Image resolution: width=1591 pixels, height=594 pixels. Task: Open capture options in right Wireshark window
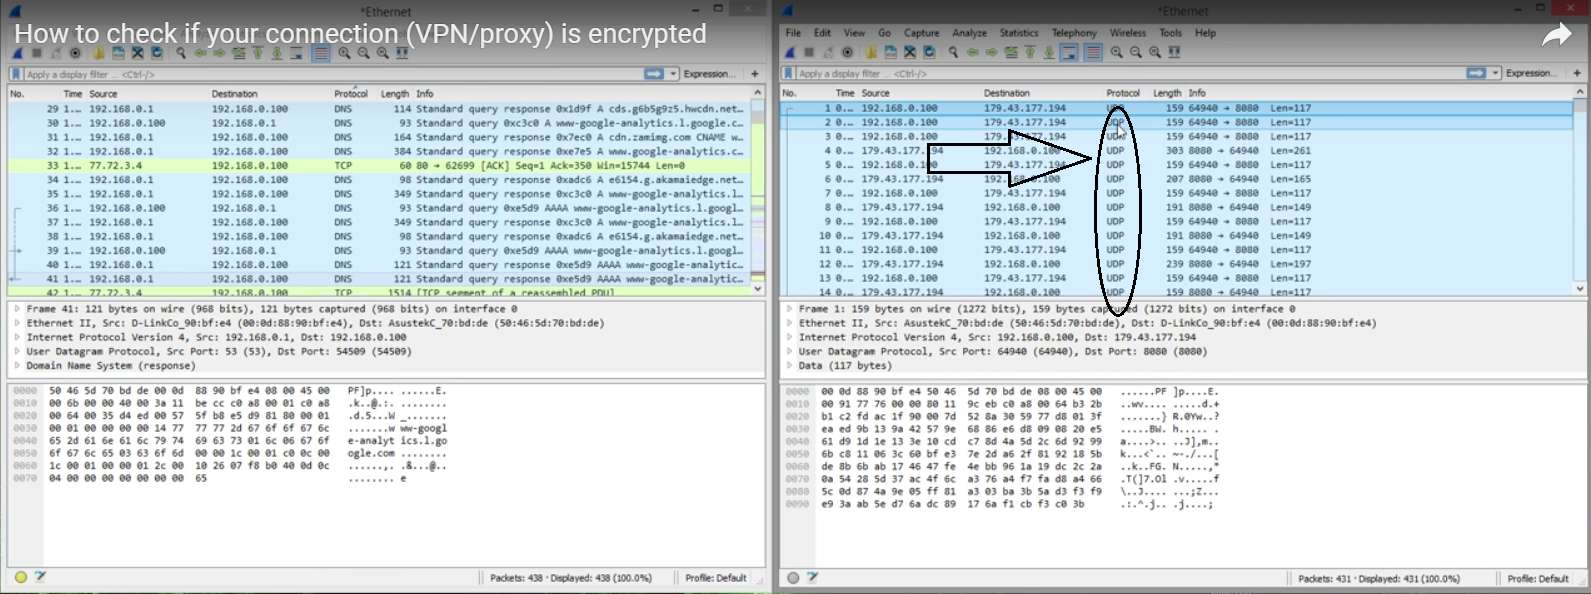tap(847, 52)
